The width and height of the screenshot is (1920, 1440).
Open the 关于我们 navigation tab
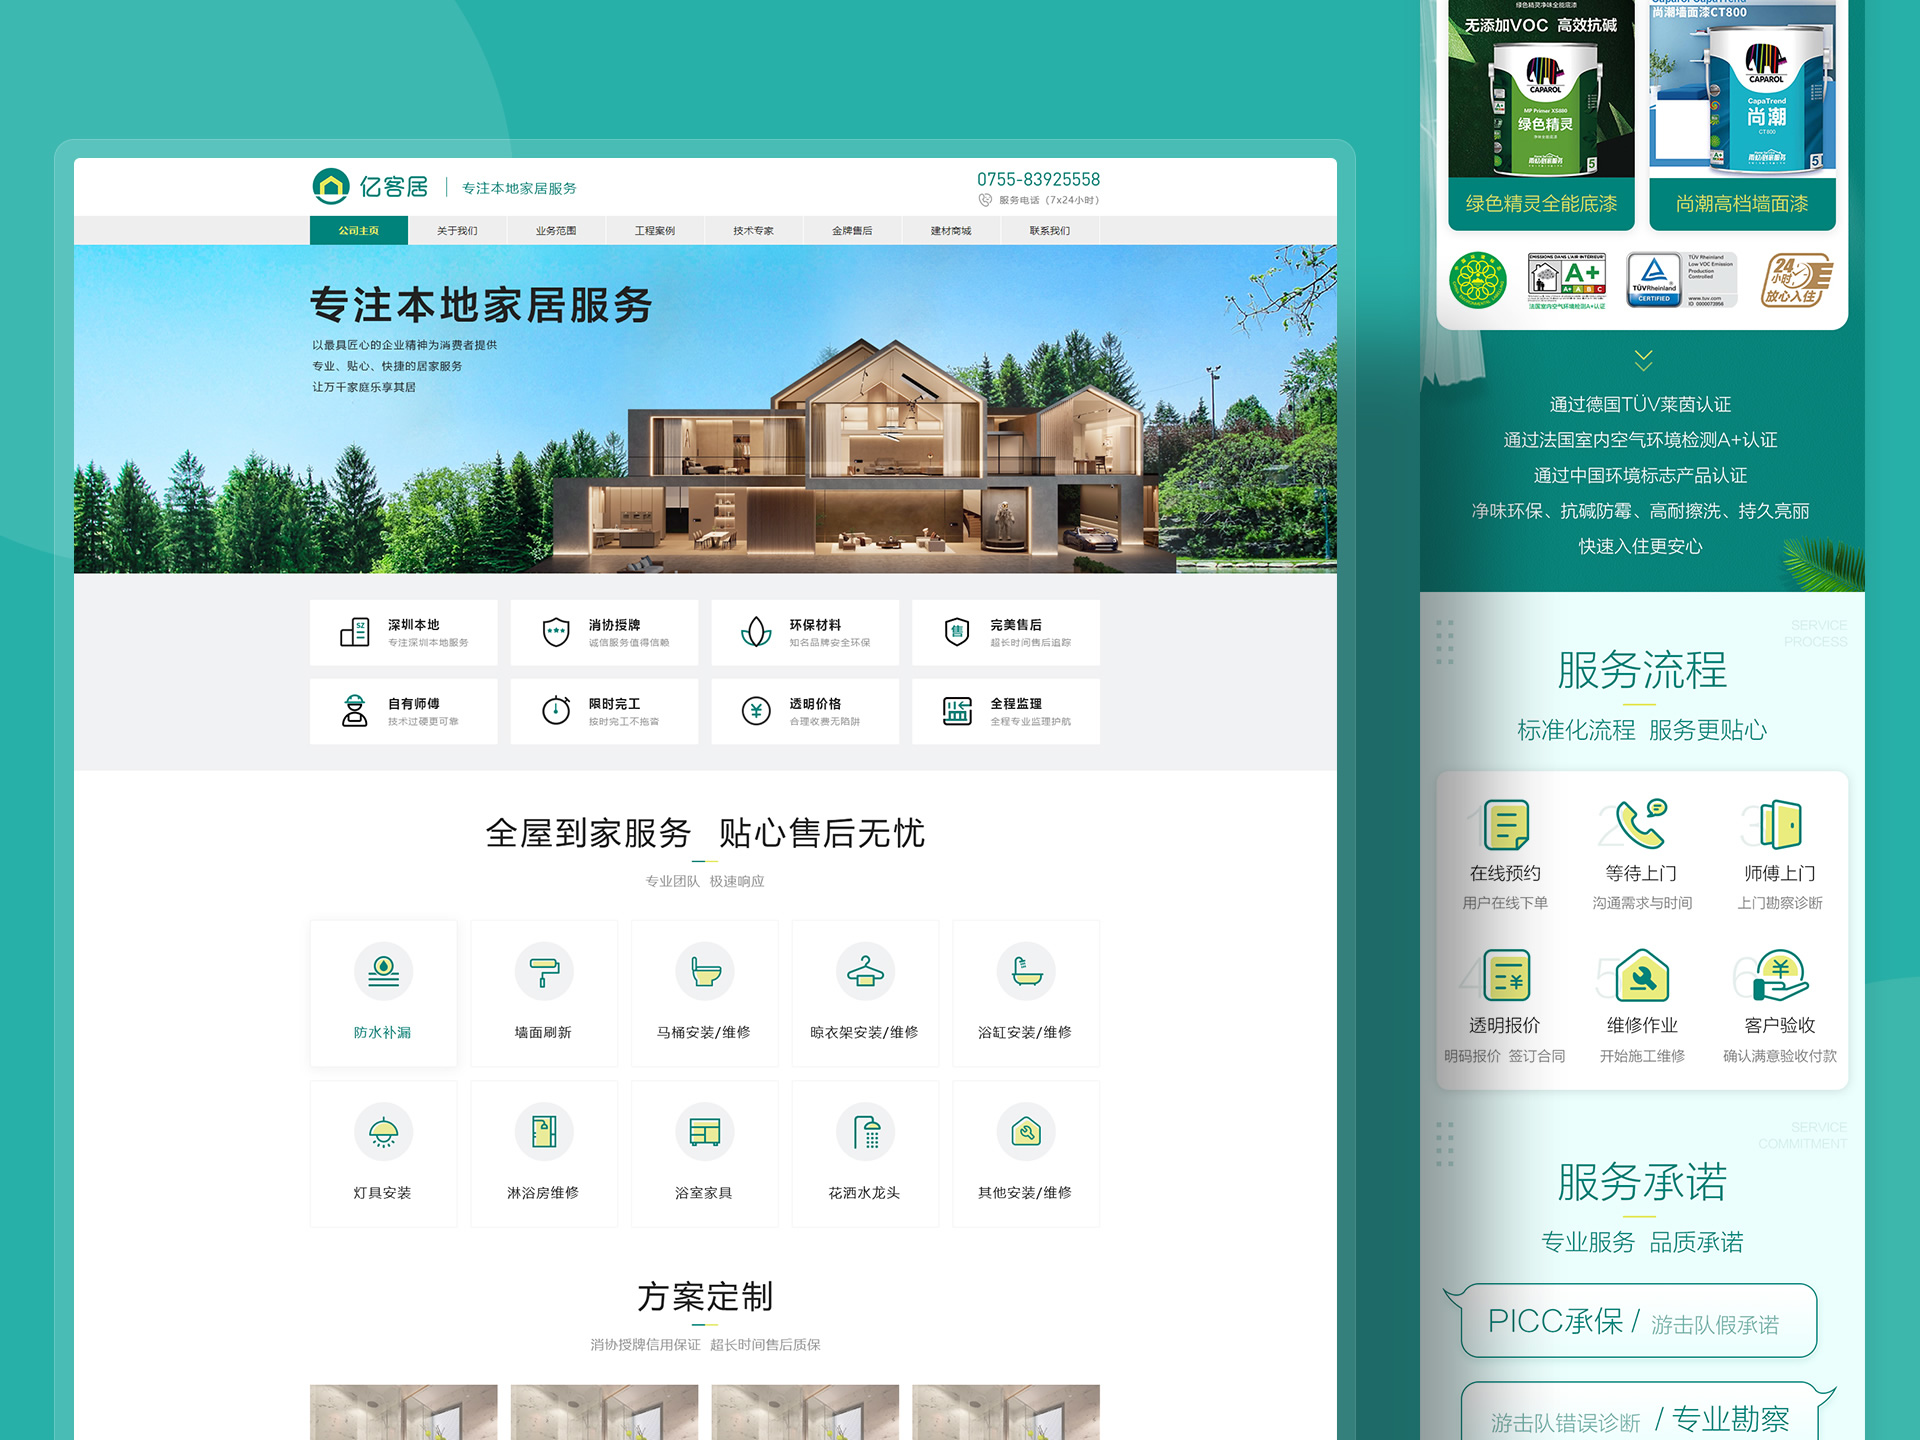457,231
